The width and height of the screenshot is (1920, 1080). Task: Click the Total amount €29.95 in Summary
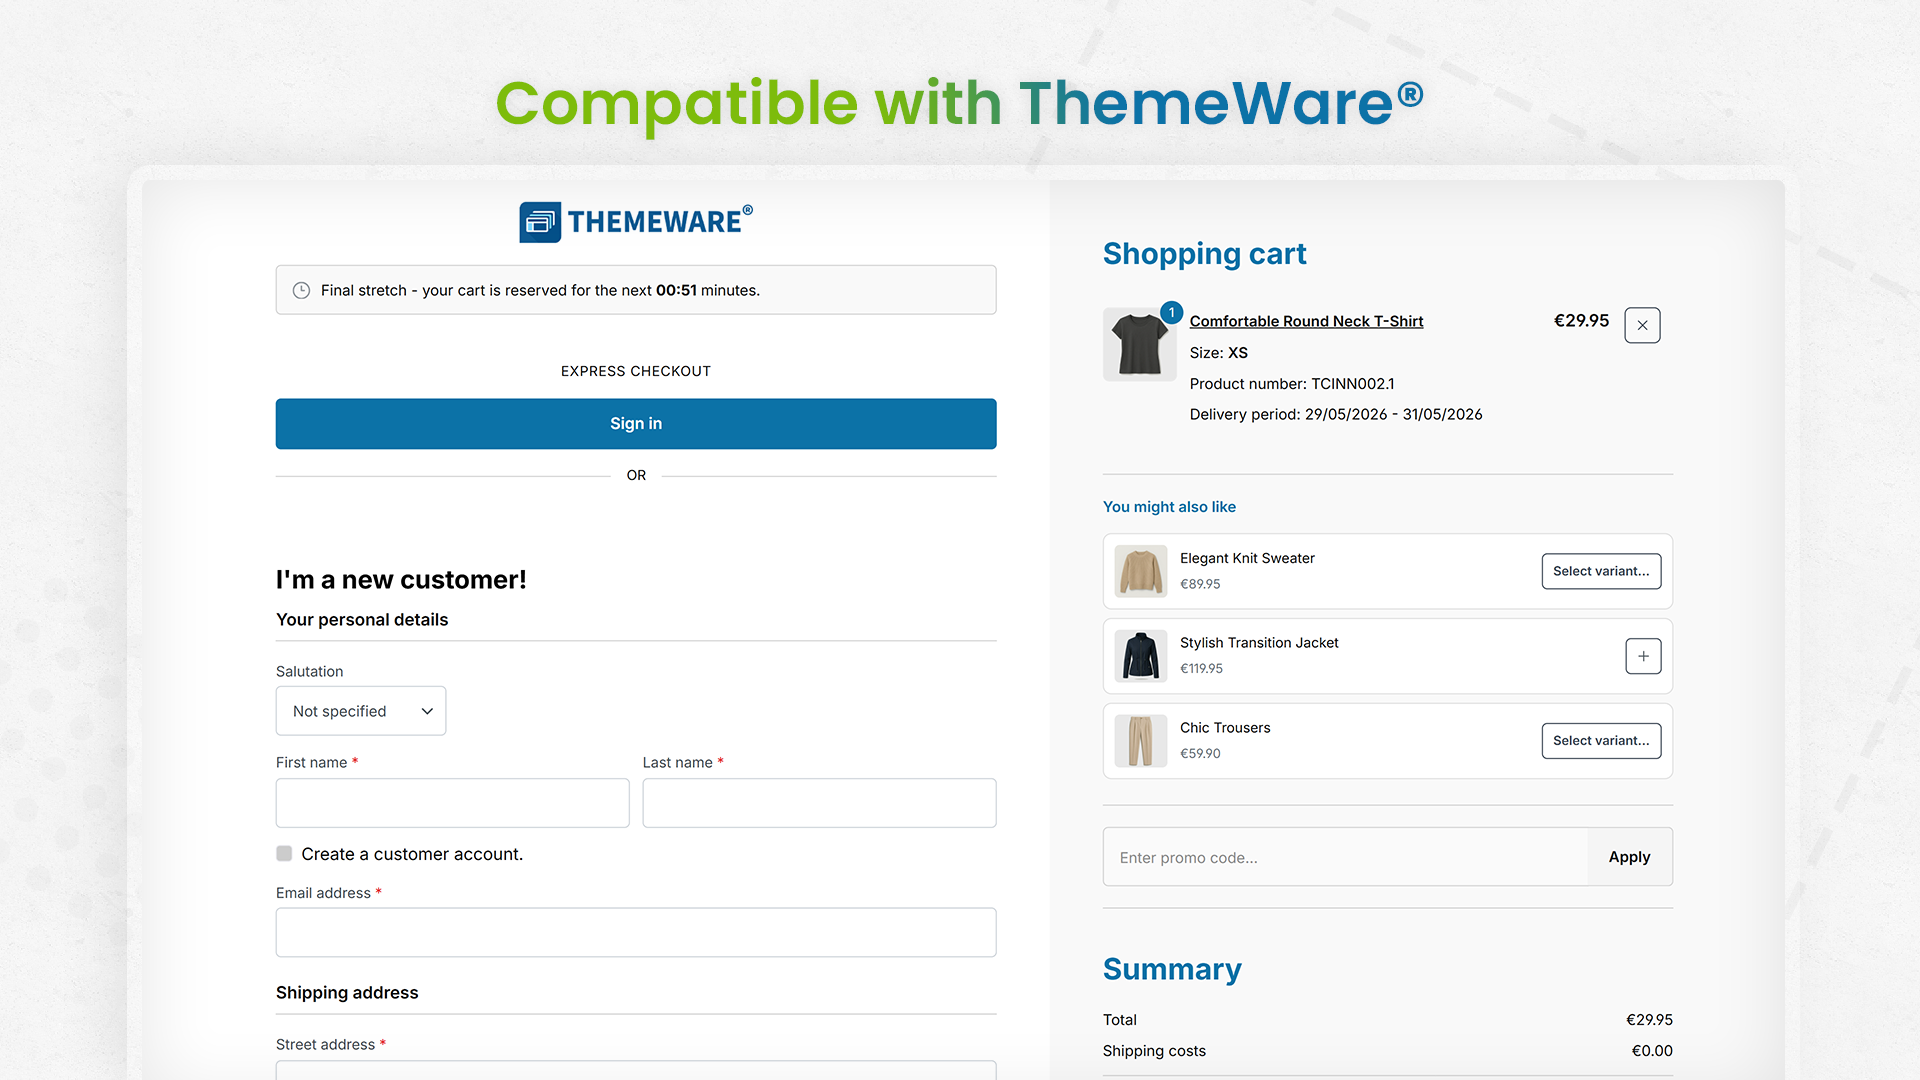click(x=1649, y=1020)
